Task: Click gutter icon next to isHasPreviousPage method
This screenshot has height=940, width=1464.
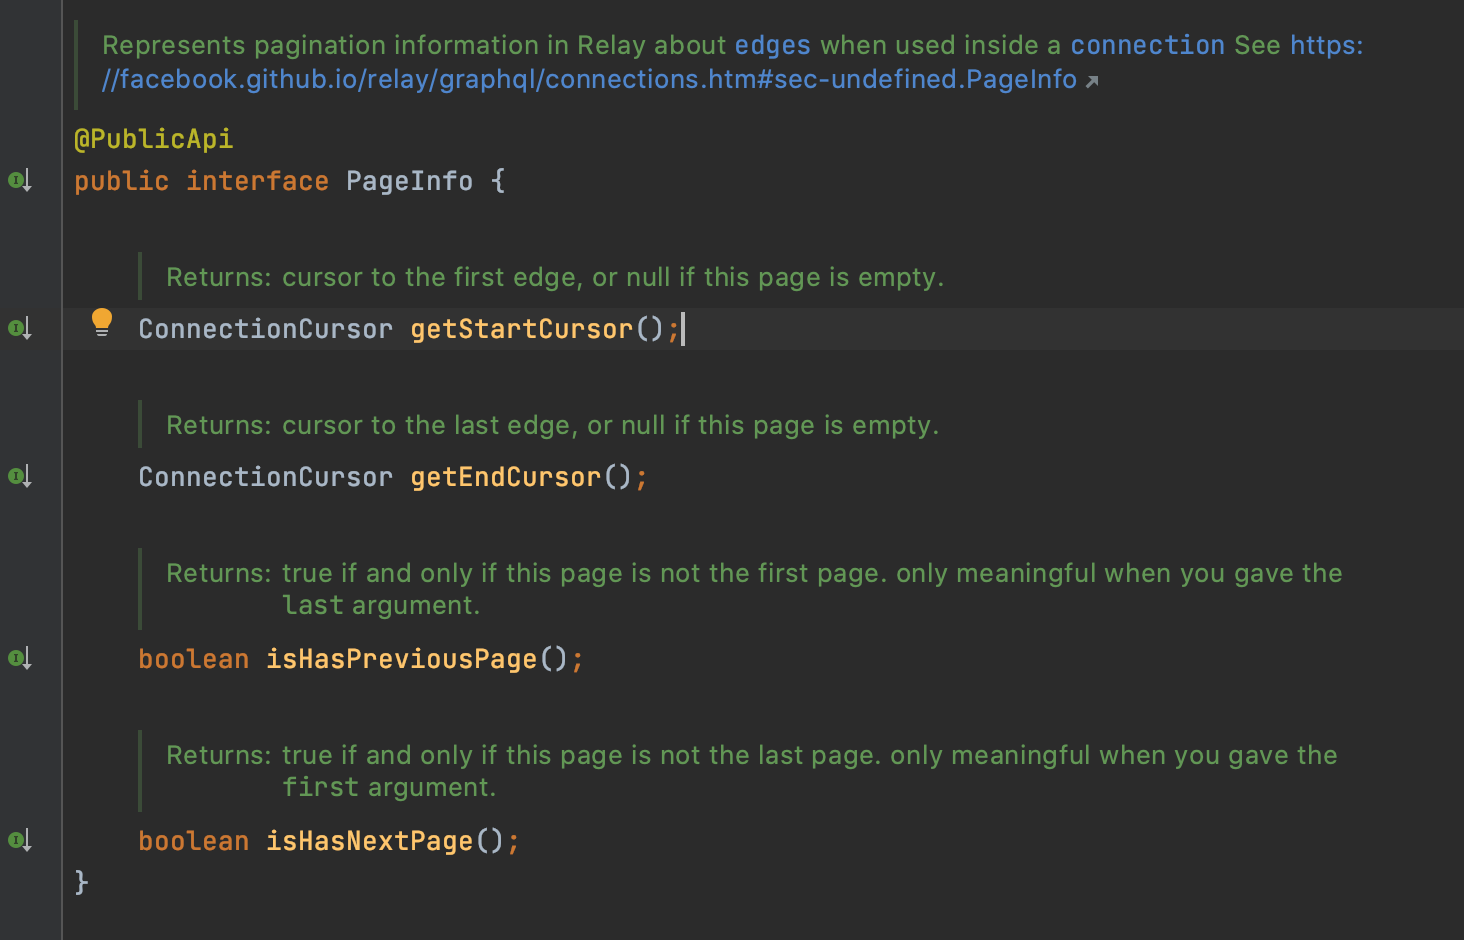Action: [18, 658]
